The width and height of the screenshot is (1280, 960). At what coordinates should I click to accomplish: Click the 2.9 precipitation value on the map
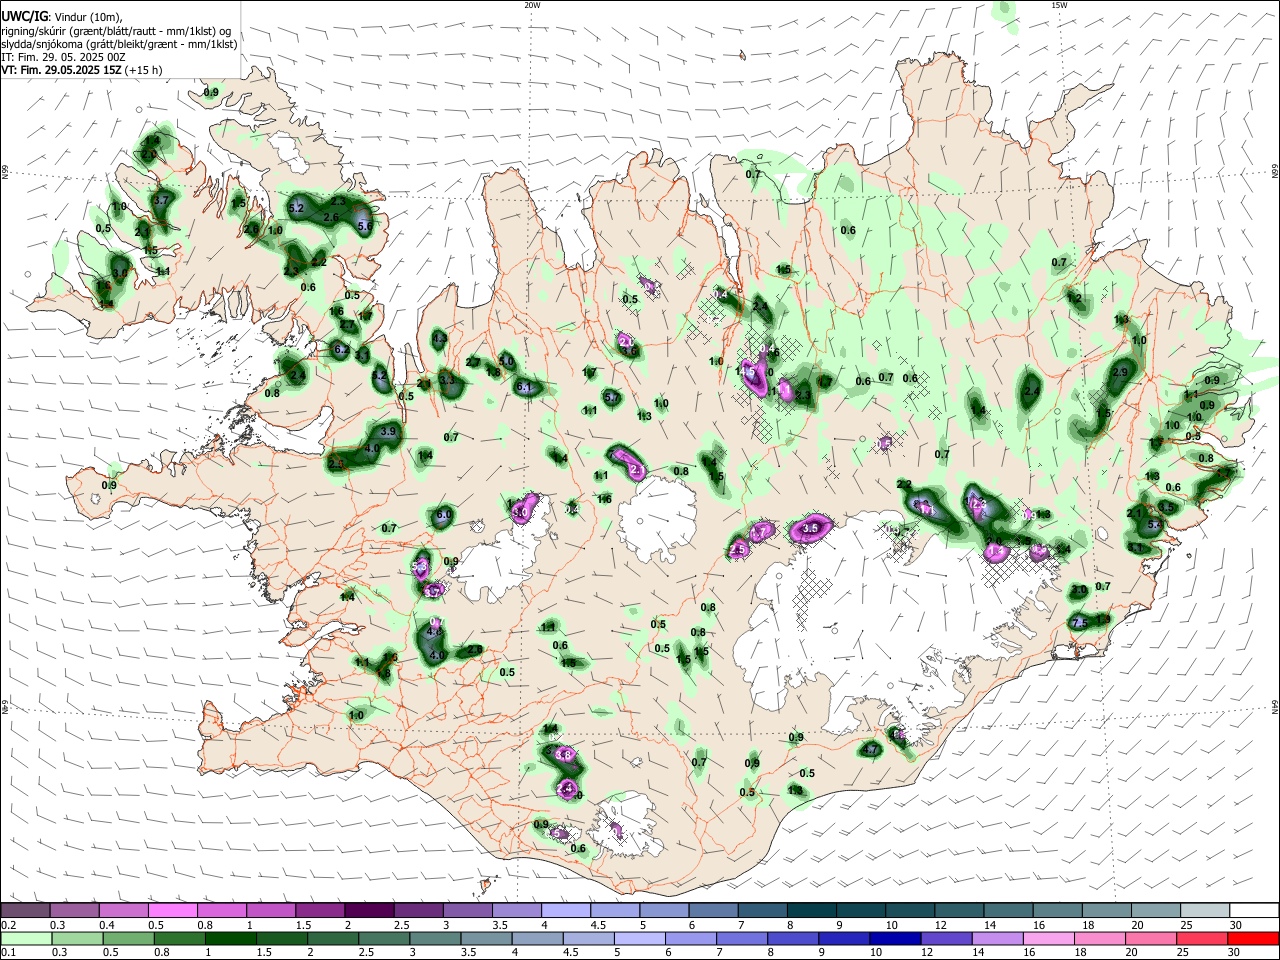(1120, 372)
